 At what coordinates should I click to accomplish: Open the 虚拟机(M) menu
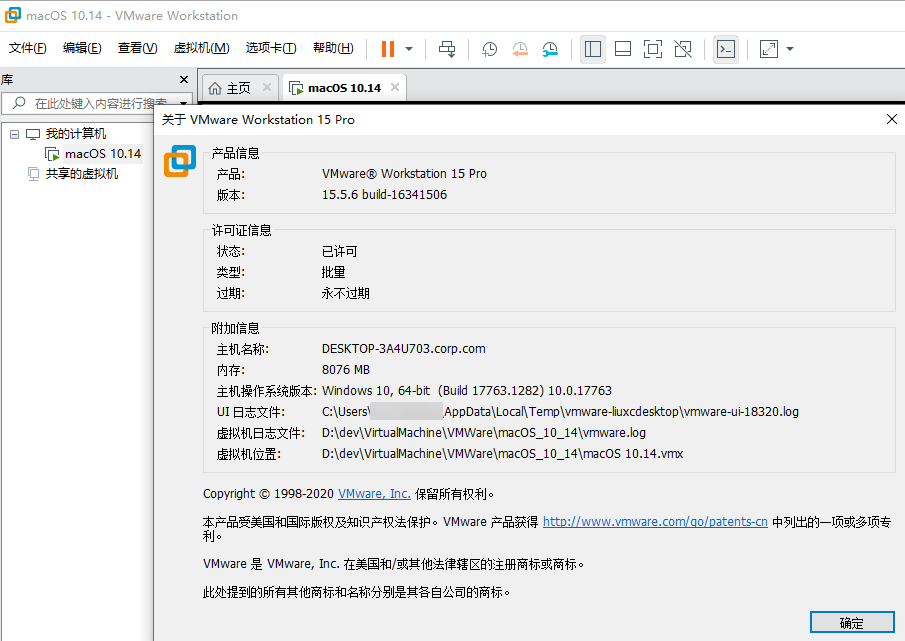tap(201, 48)
